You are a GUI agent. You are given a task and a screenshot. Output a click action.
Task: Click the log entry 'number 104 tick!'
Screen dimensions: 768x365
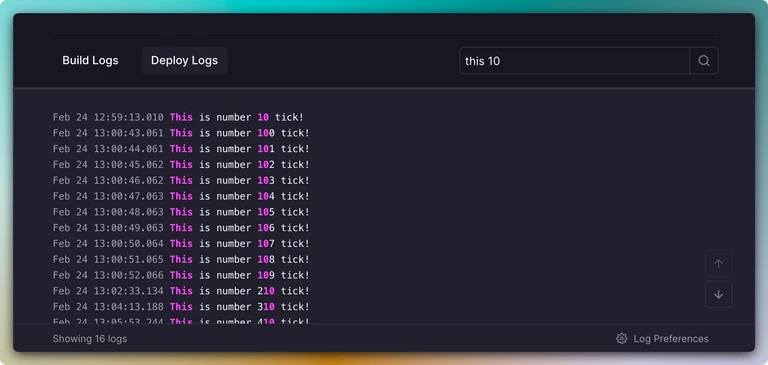pos(181,196)
